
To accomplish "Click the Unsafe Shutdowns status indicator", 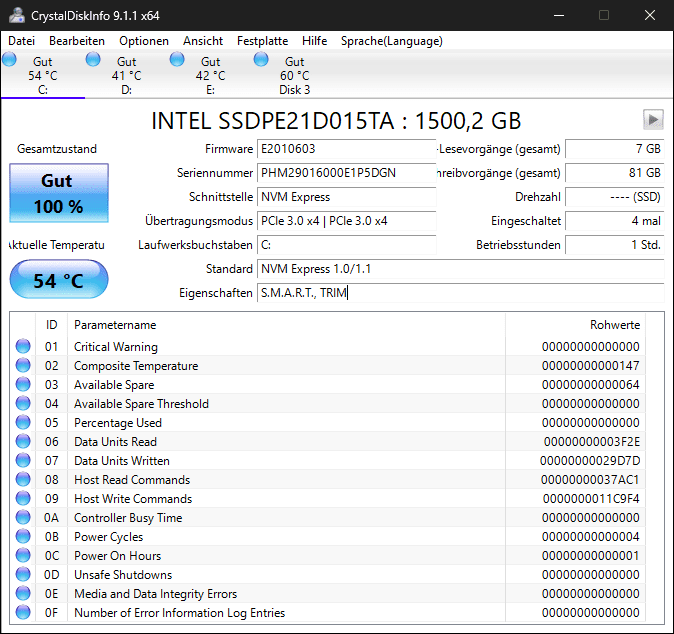I will click(23, 574).
